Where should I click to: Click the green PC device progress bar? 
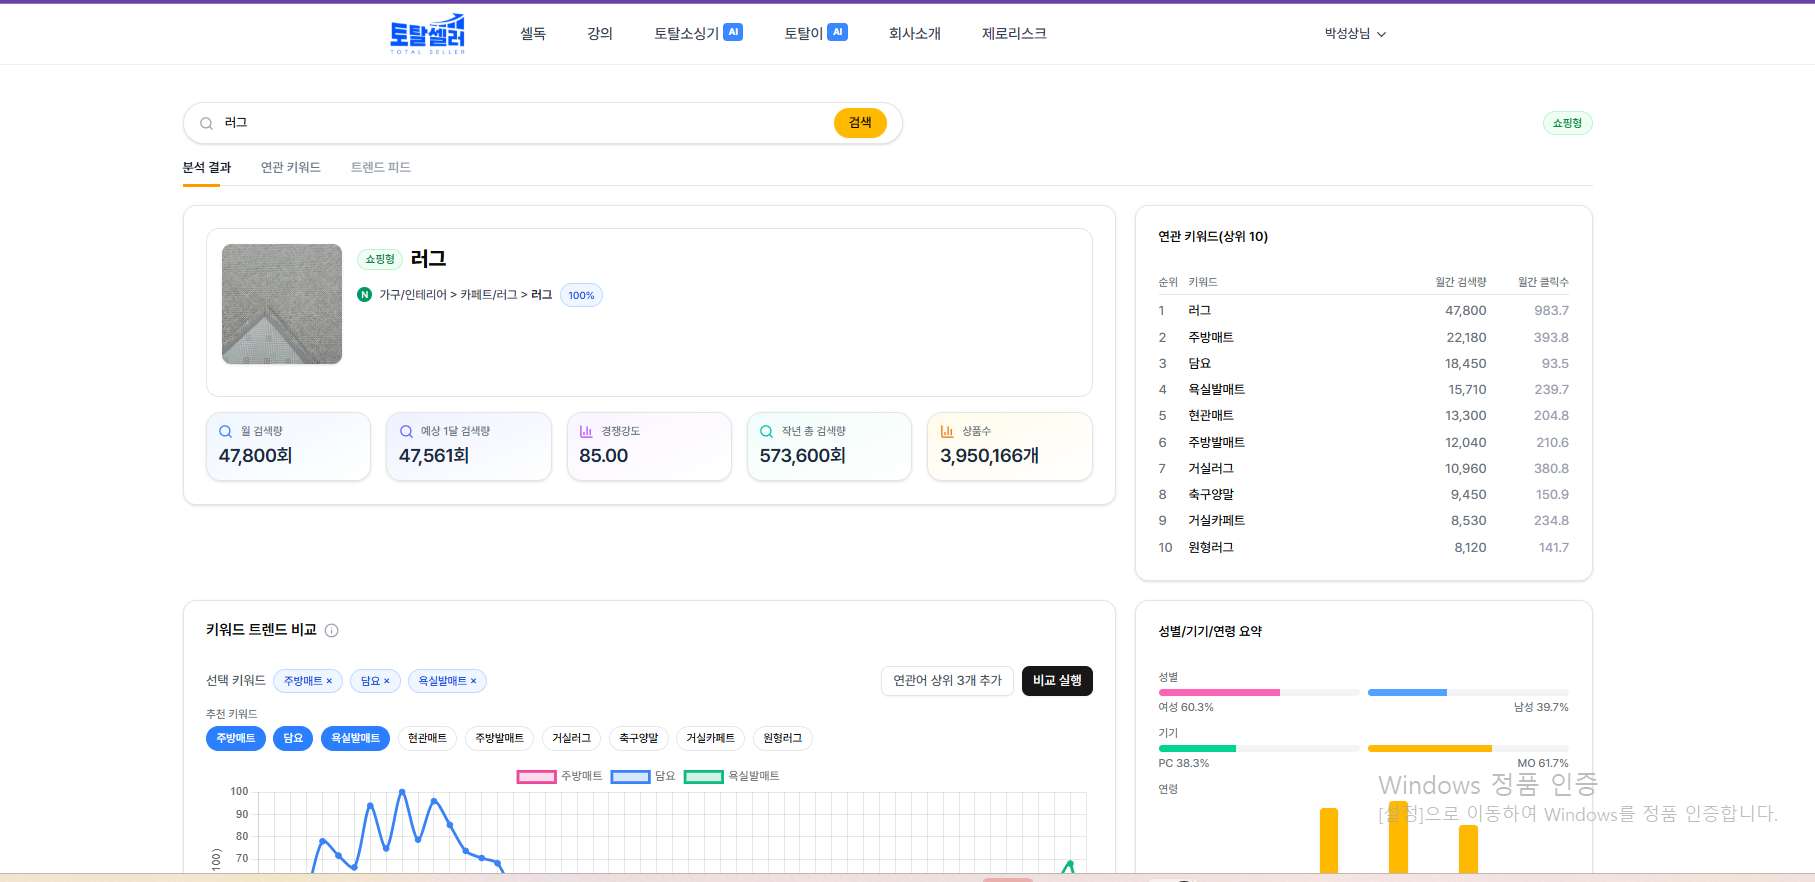1197,748
